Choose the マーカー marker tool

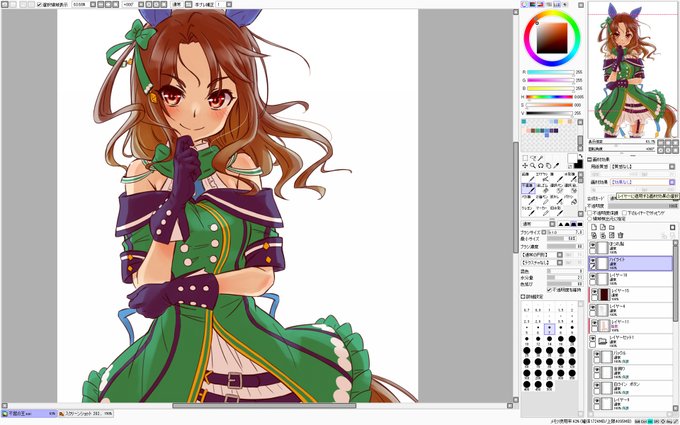pyautogui.click(x=542, y=211)
